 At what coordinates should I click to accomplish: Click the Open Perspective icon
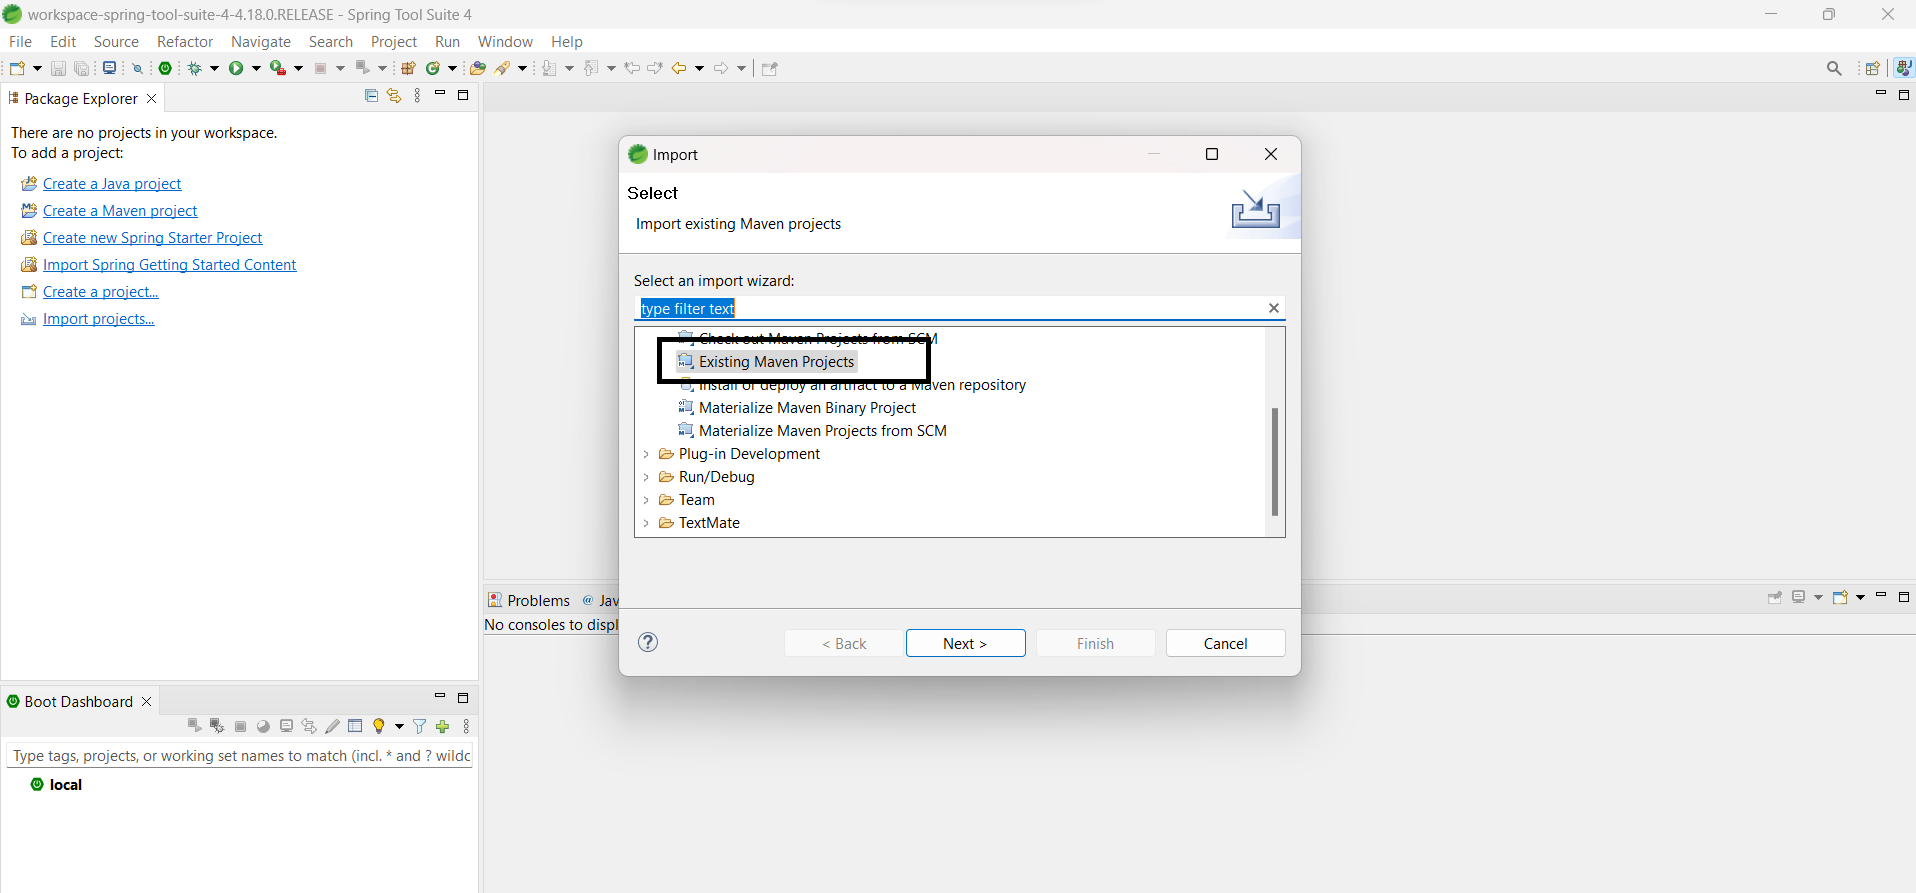point(1872,68)
